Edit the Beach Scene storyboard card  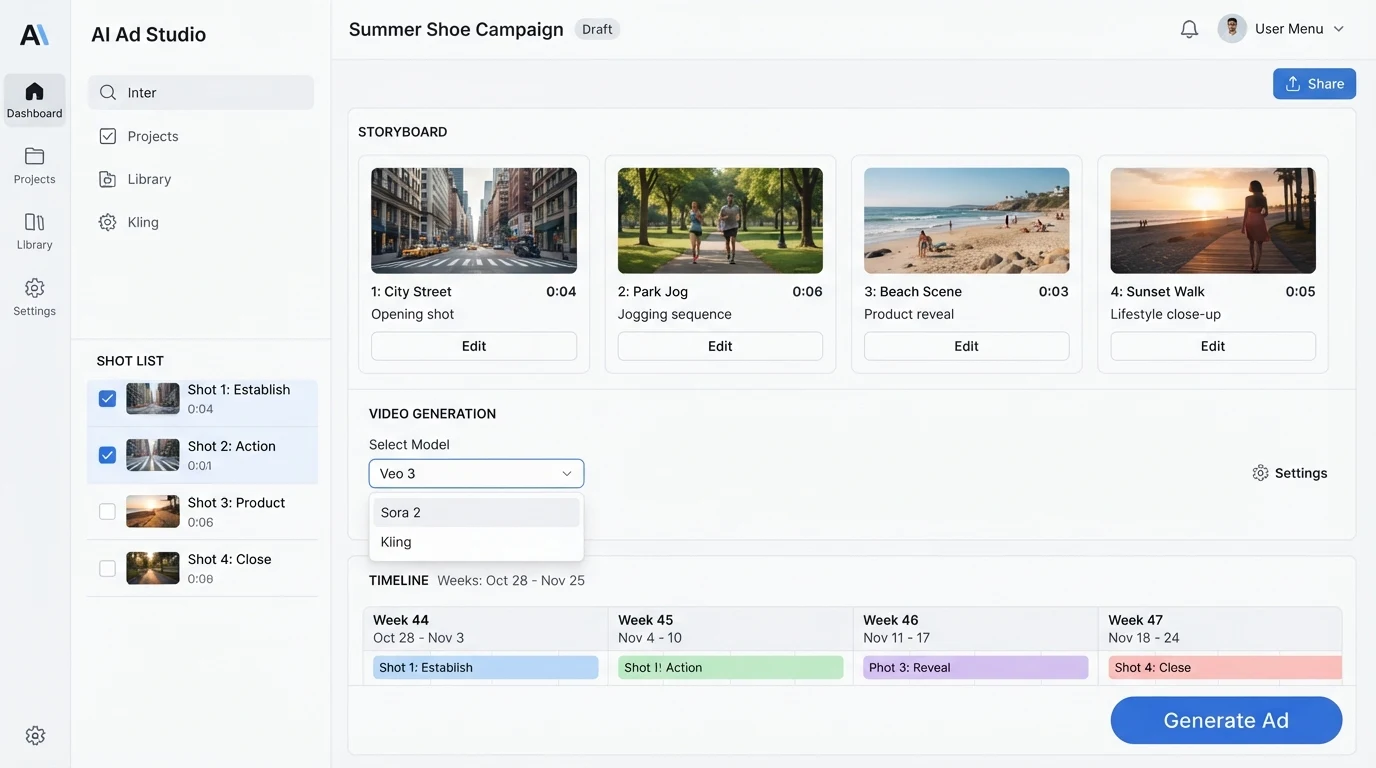pyautogui.click(x=966, y=346)
